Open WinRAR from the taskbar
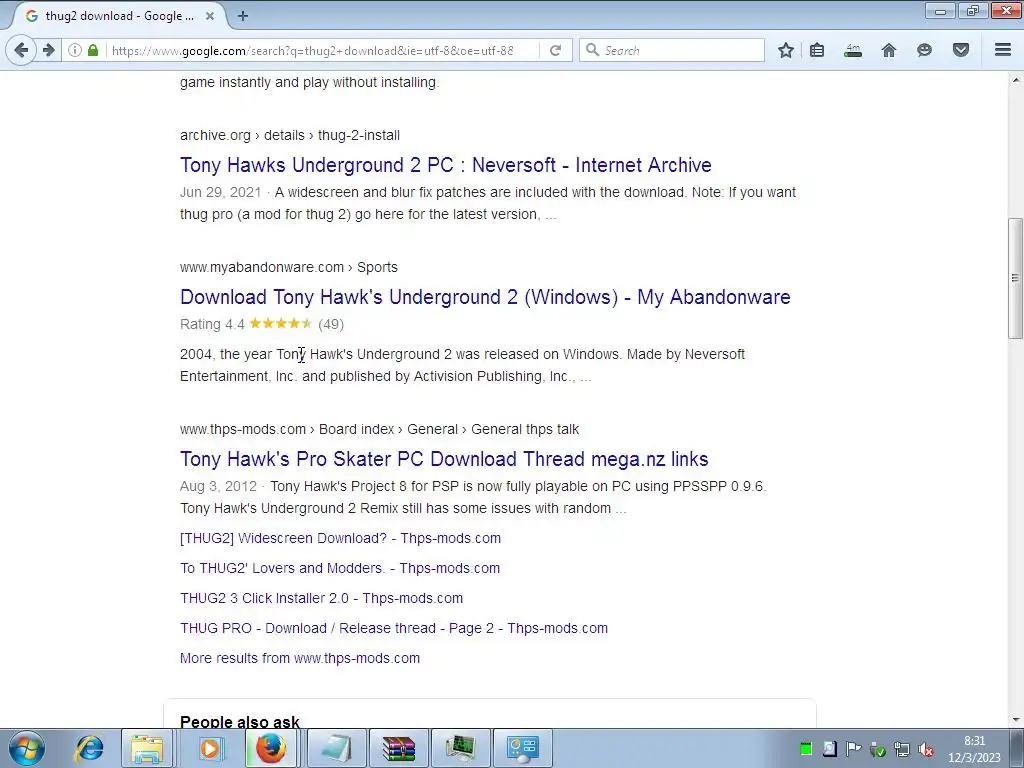1024x768 pixels. point(399,748)
